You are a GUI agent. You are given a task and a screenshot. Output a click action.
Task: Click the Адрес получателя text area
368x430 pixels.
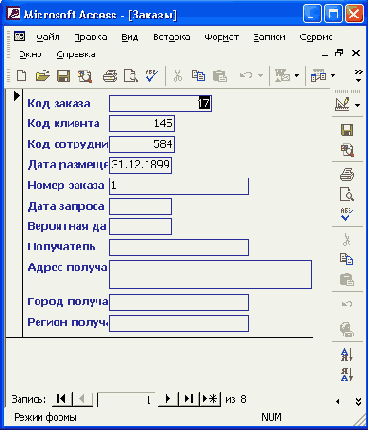coord(210,274)
